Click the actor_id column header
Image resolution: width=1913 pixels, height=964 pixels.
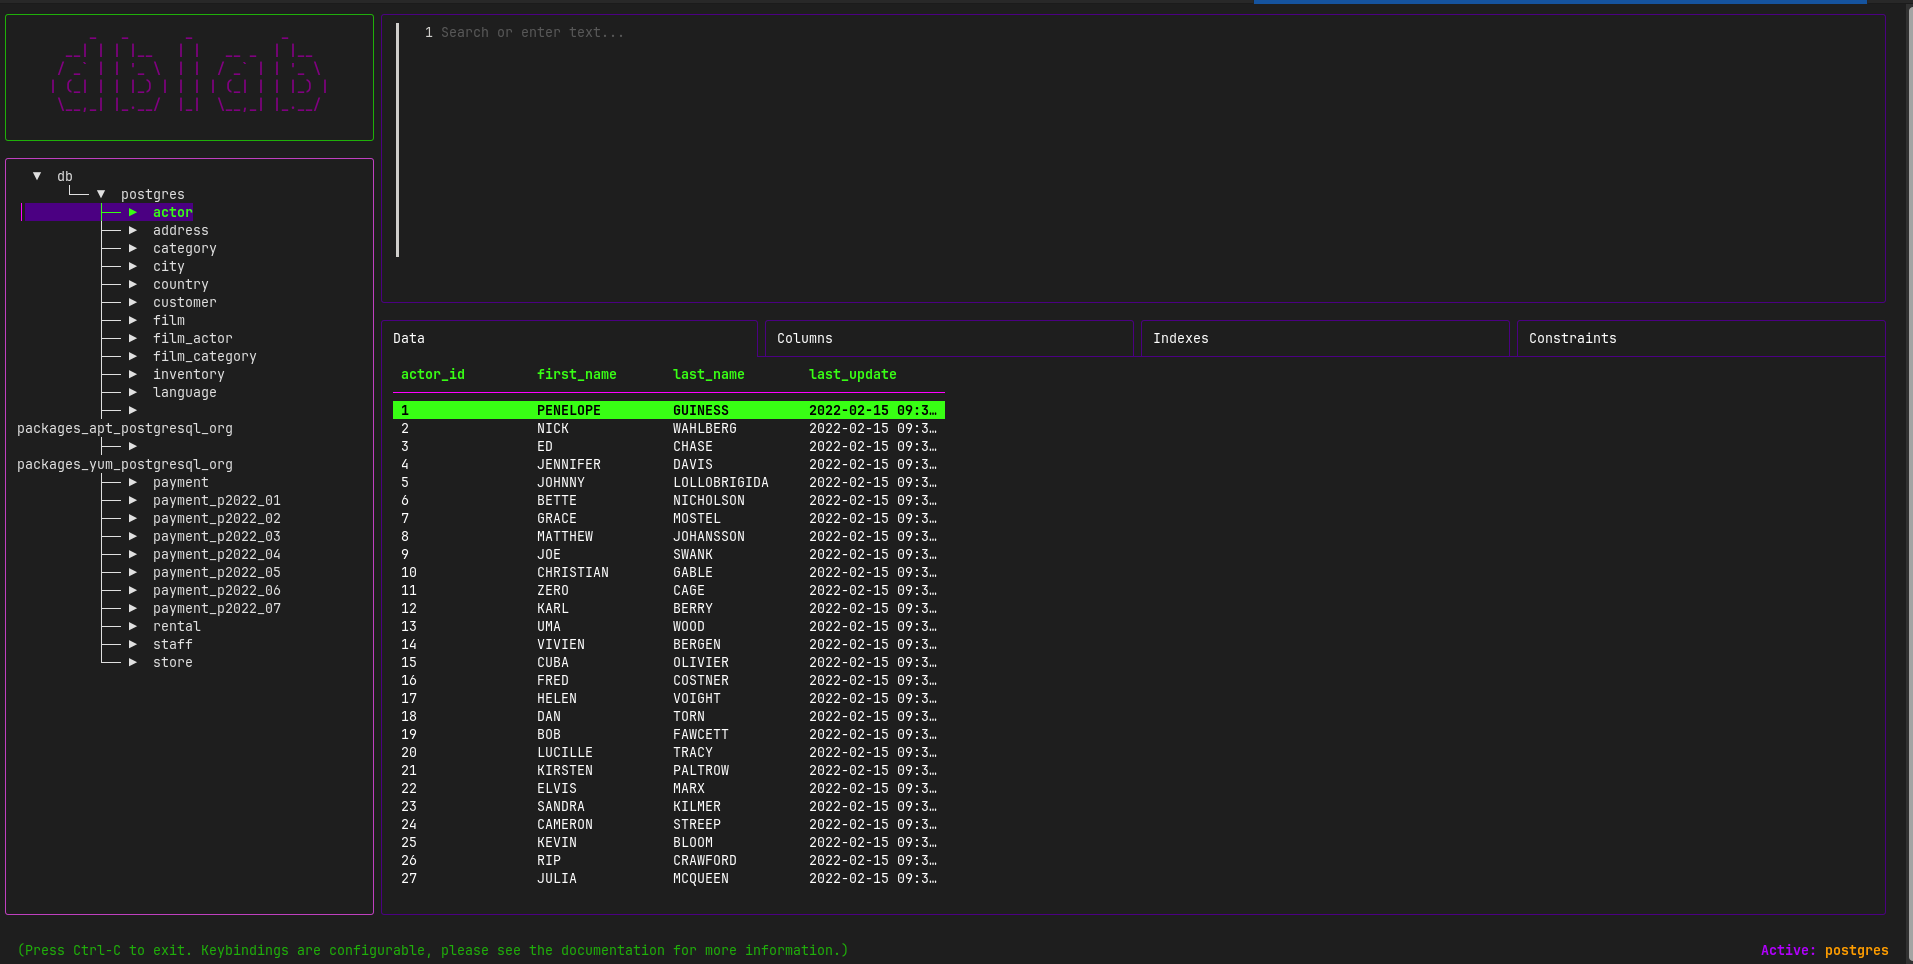pos(433,374)
